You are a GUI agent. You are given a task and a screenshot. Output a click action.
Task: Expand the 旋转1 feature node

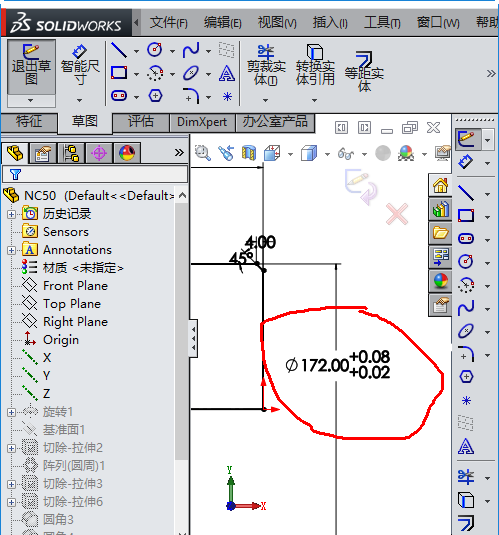[x=11, y=412]
